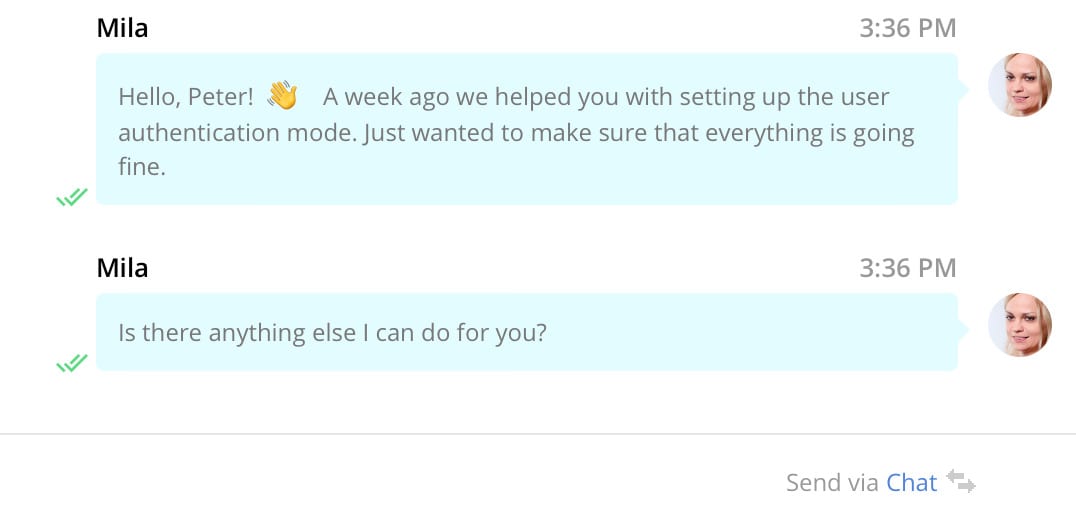
Task: Click the waving hand emoji
Action: [x=283, y=97]
